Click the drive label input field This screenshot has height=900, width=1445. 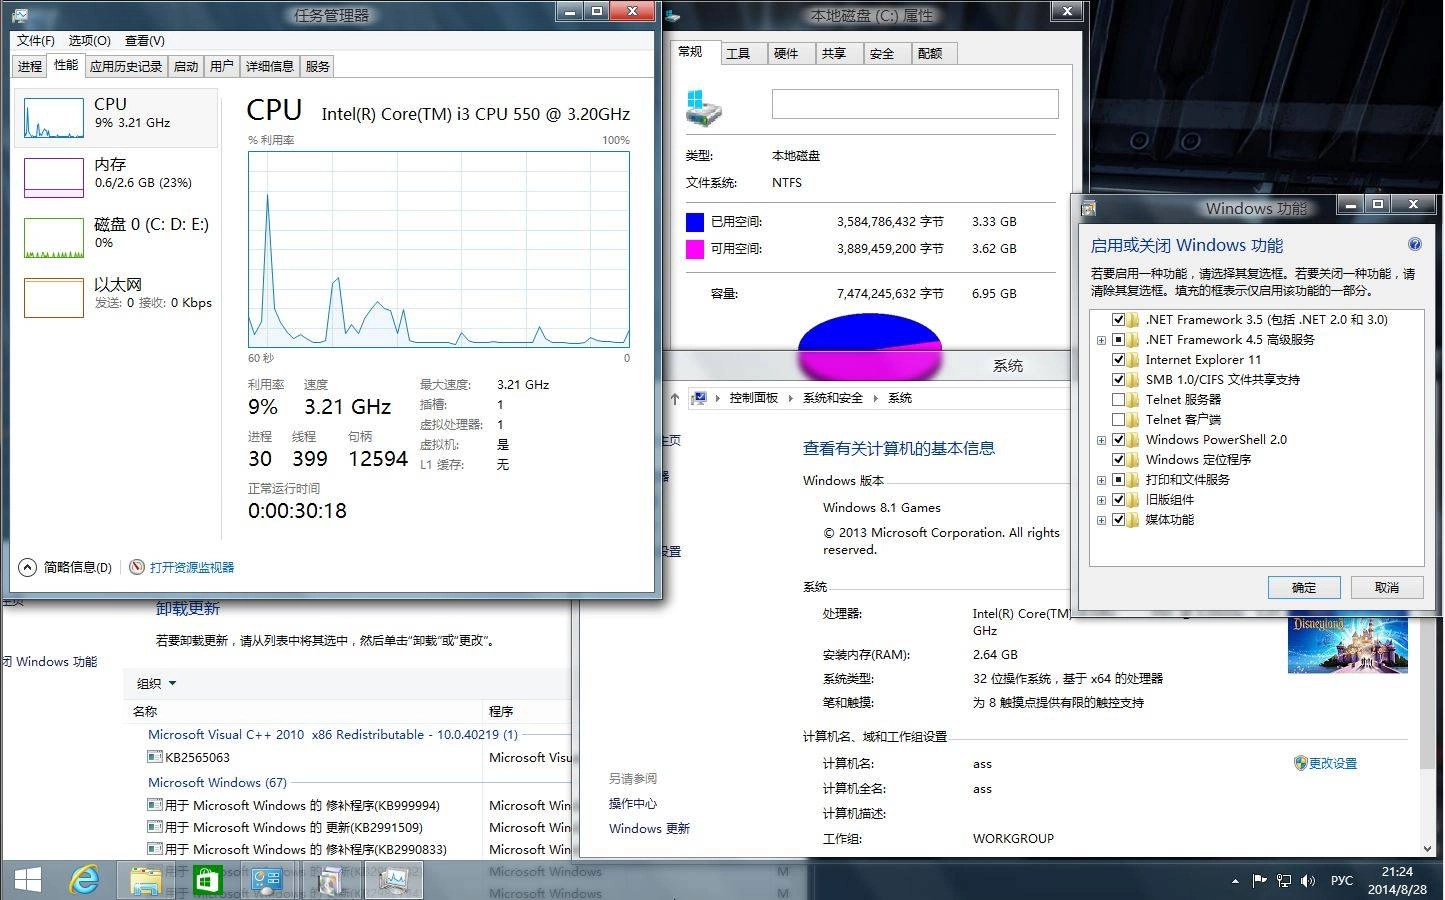[915, 104]
